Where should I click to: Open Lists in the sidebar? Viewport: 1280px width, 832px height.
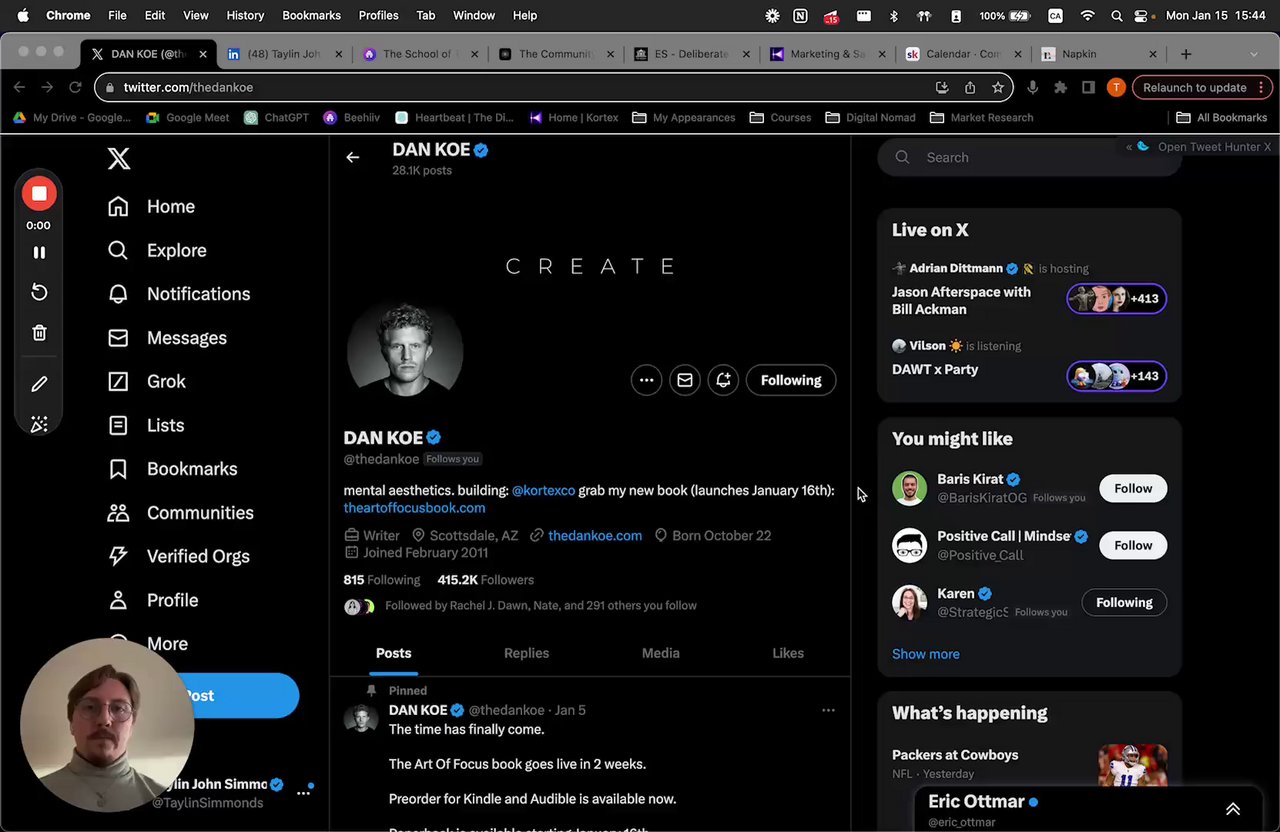point(145,425)
